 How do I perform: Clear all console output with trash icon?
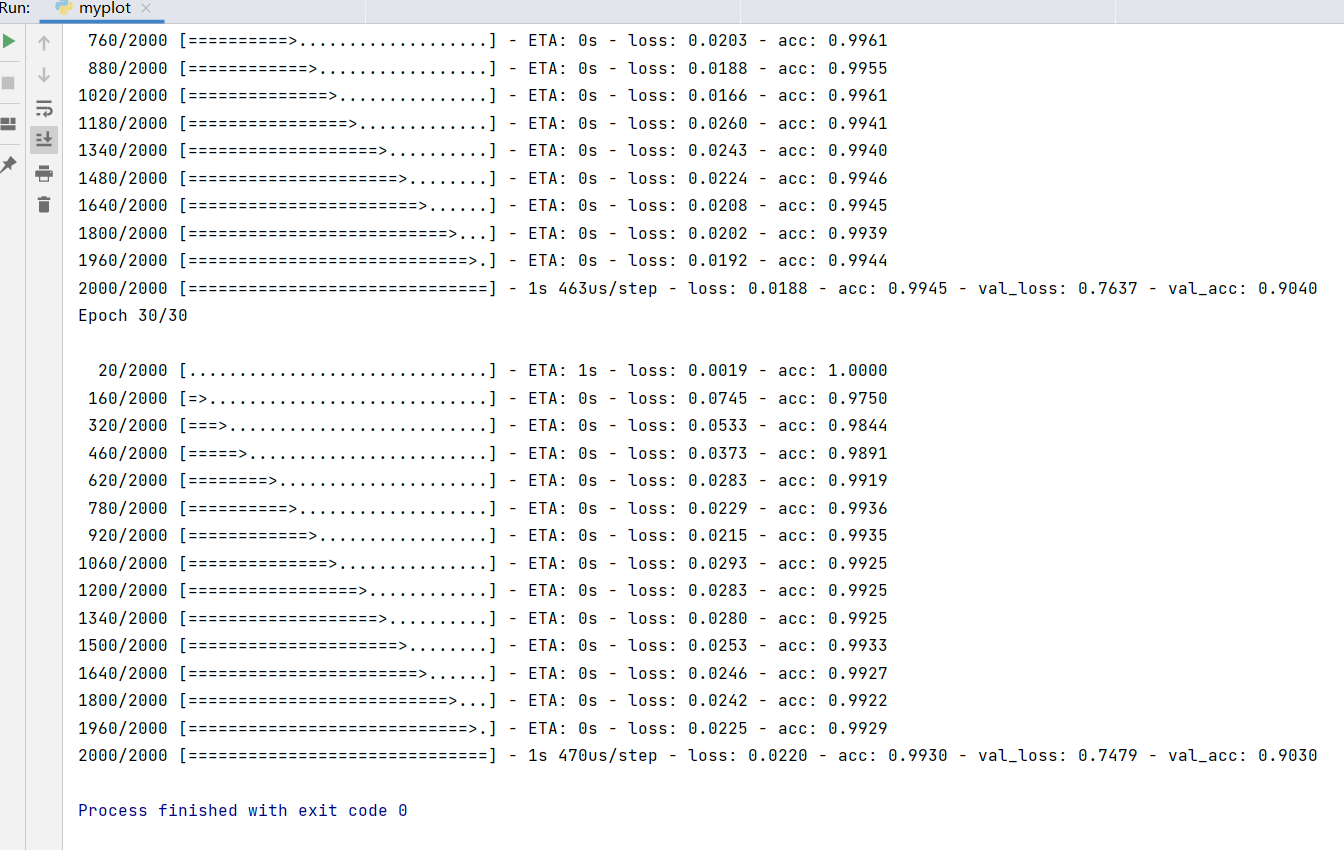(44, 205)
